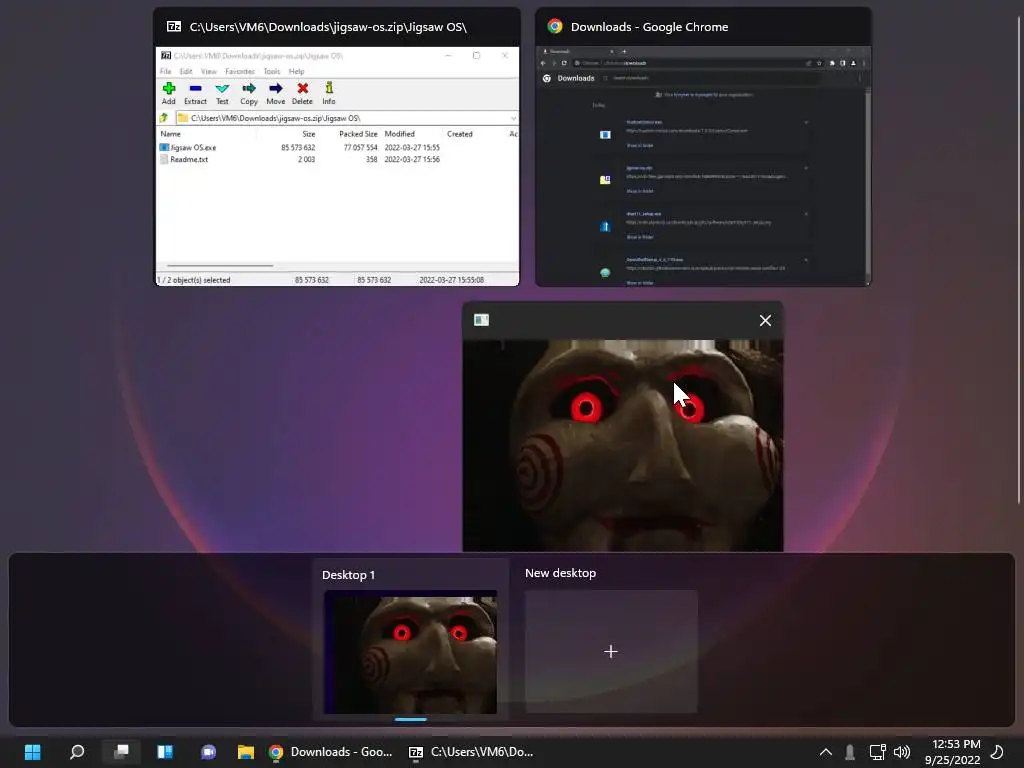Open the clock showing 12:53 PM
The width and height of the screenshot is (1024, 768).
pos(953,752)
